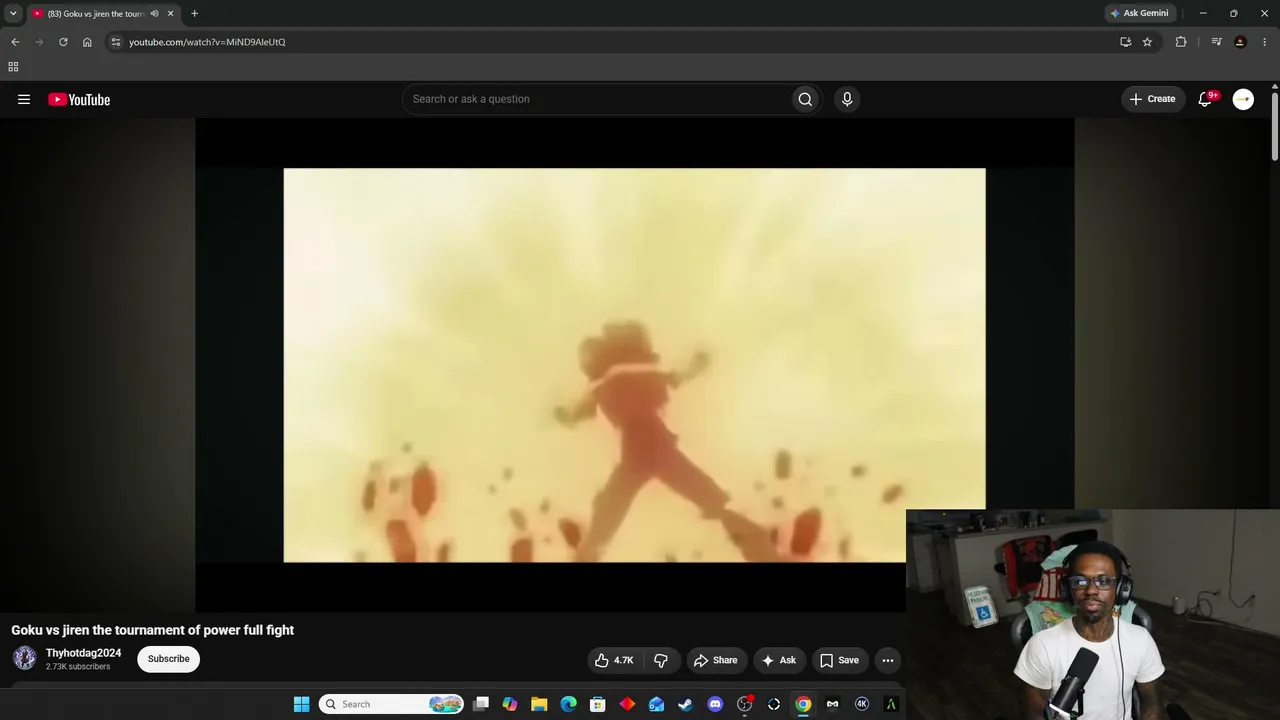Screen dimensions: 1280x720
Task: Click the Create button
Action: tap(1152, 99)
